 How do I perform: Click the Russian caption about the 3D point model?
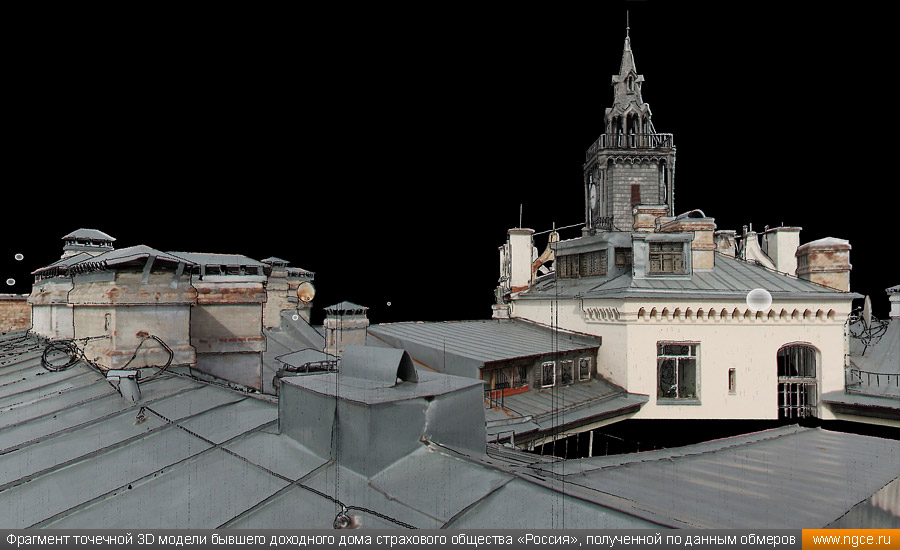(401, 540)
